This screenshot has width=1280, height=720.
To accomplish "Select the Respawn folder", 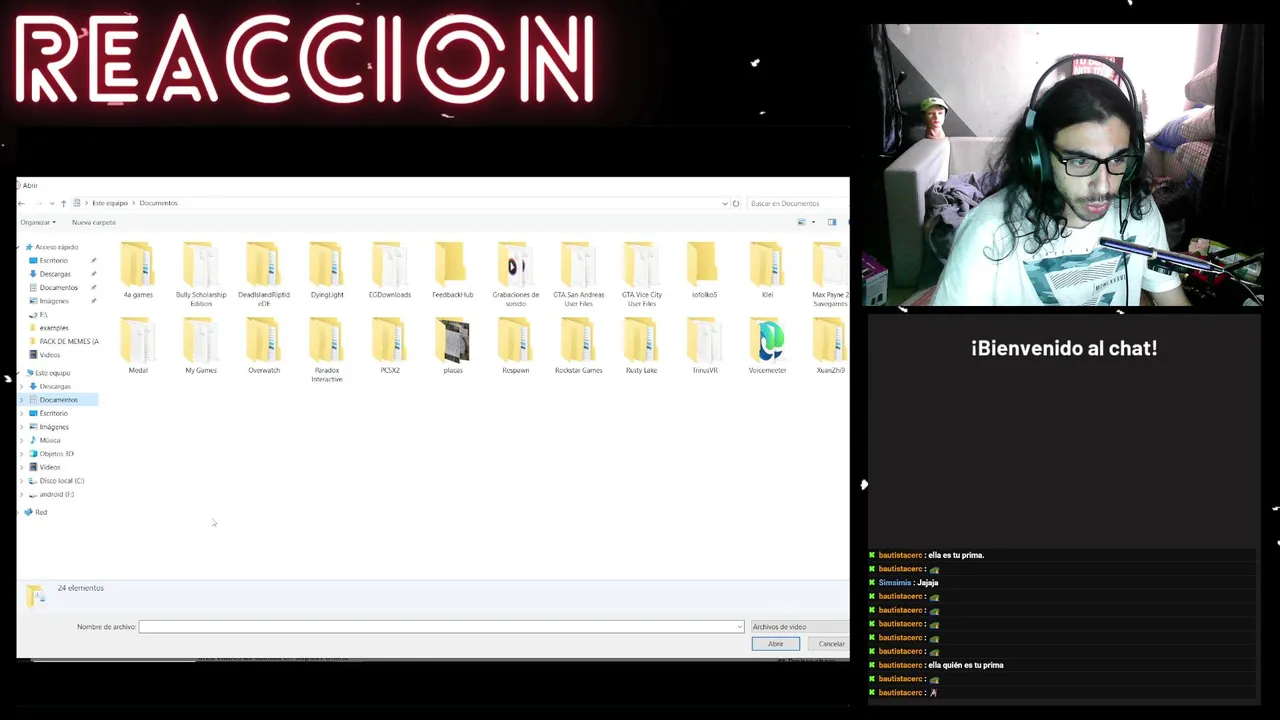I will [x=516, y=346].
